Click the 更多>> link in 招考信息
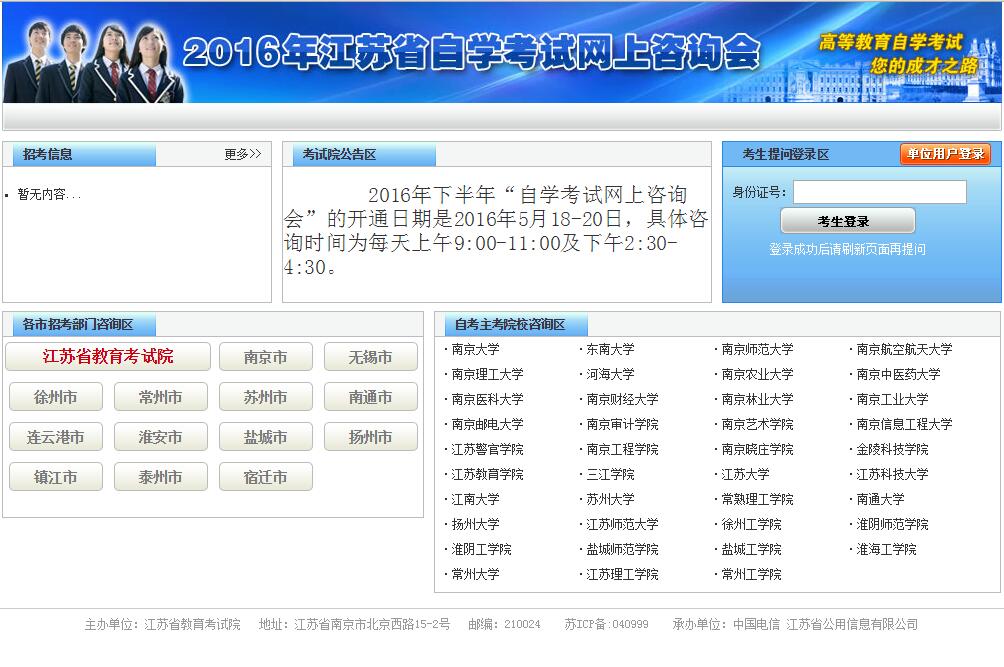1004x667 pixels. (242, 154)
